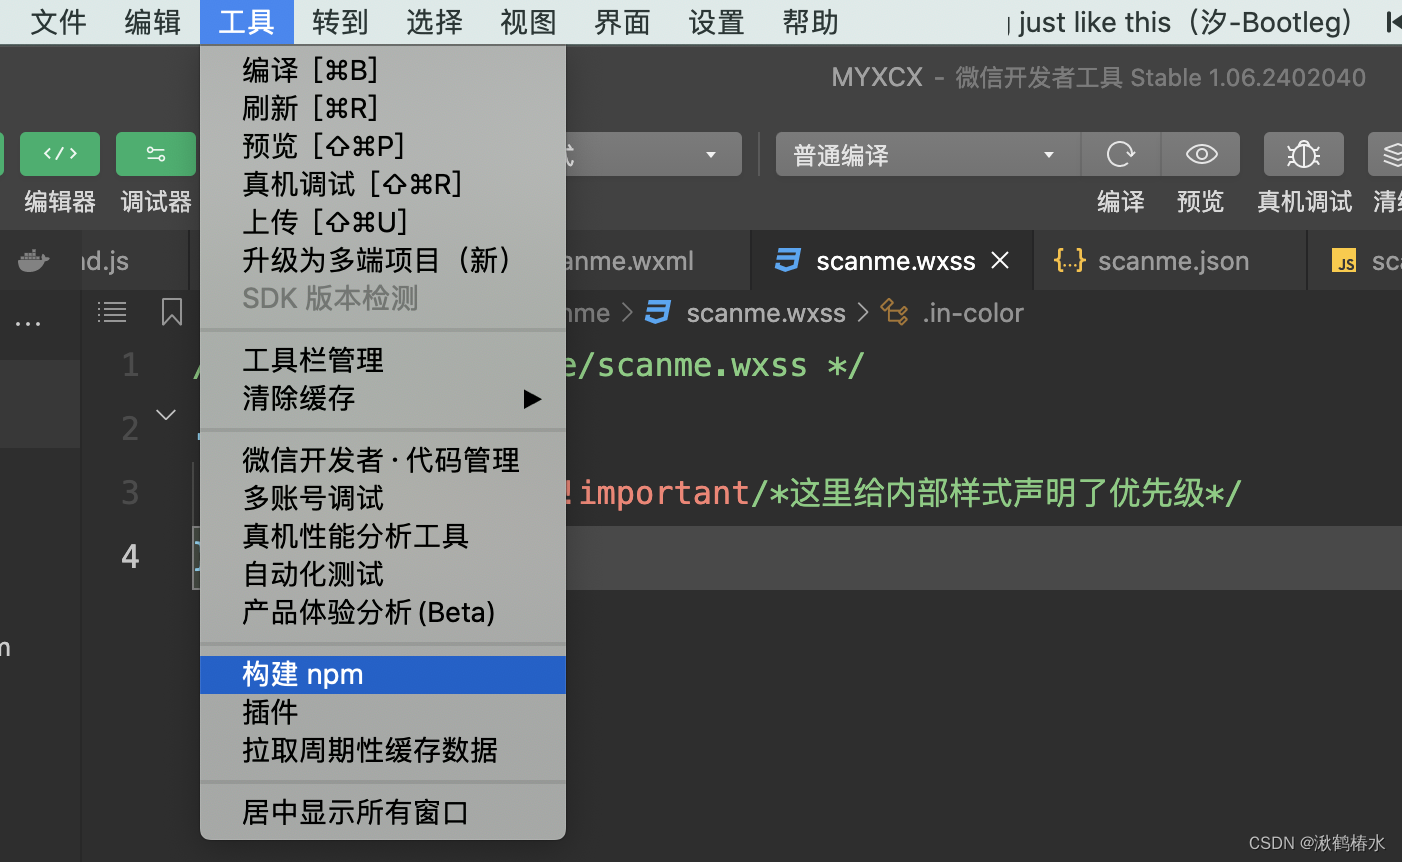1402x862 pixels.
Task: Select 自动化测试 menu item
Action: click(383, 574)
